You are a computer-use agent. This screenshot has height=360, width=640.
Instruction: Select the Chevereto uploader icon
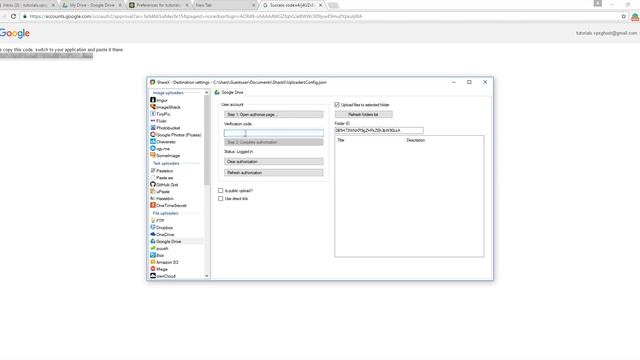point(153,142)
